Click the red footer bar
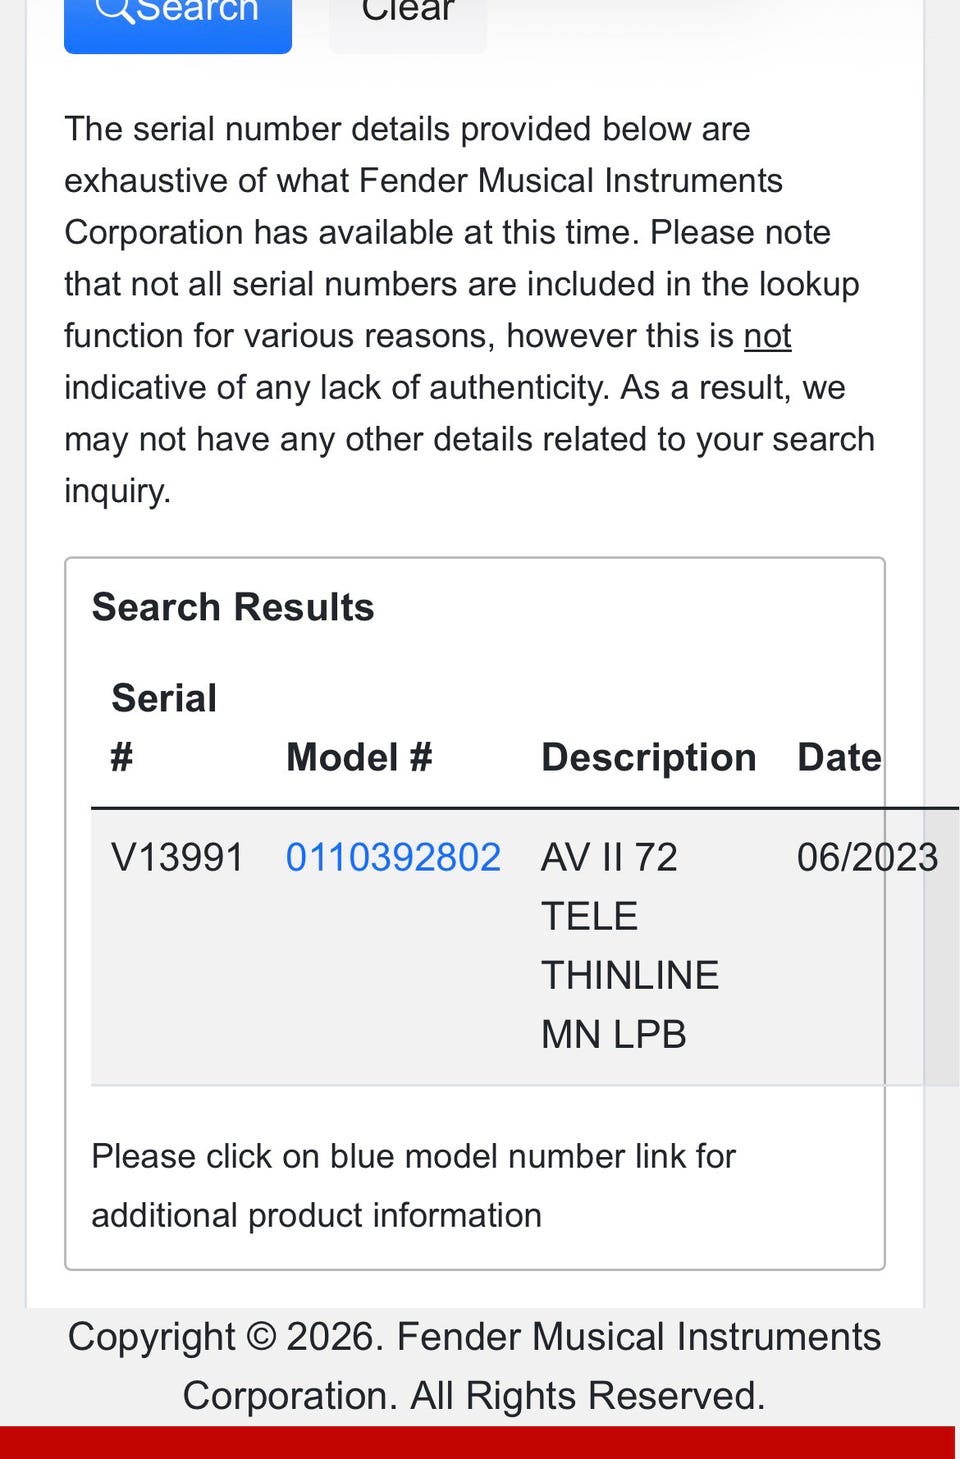Image resolution: width=960 pixels, height=1459 pixels. coord(478,1443)
